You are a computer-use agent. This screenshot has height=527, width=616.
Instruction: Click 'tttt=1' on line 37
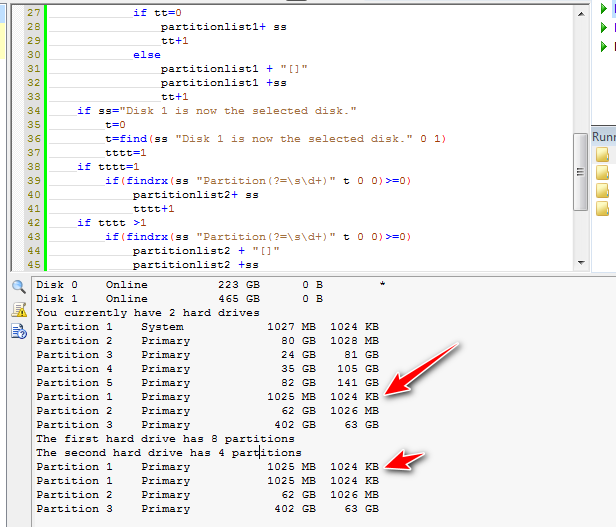click(126, 153)
